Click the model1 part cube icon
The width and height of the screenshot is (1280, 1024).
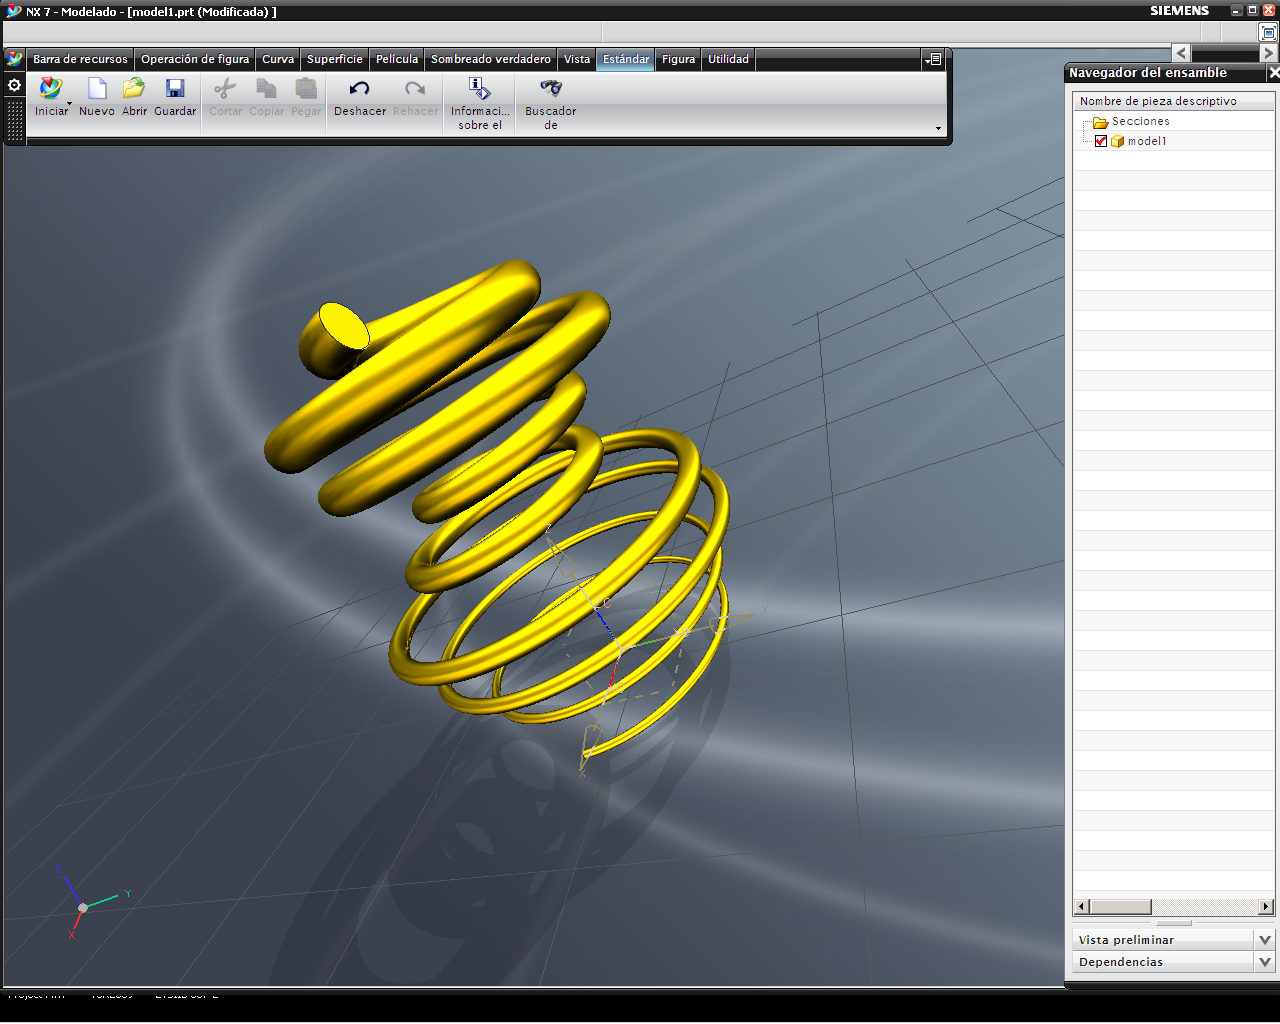click(1118, 141)
